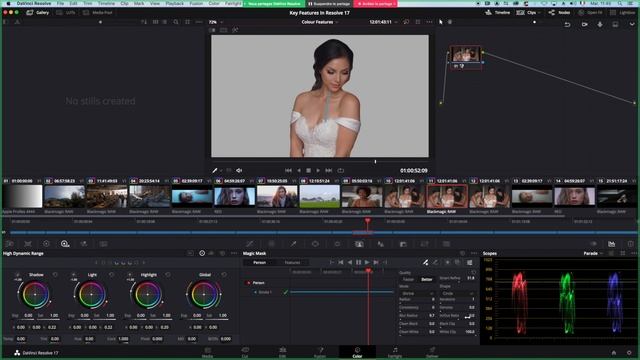Select clip 07 thumbnail
Viewport: 640px width, 360px height.
[277, 196]
